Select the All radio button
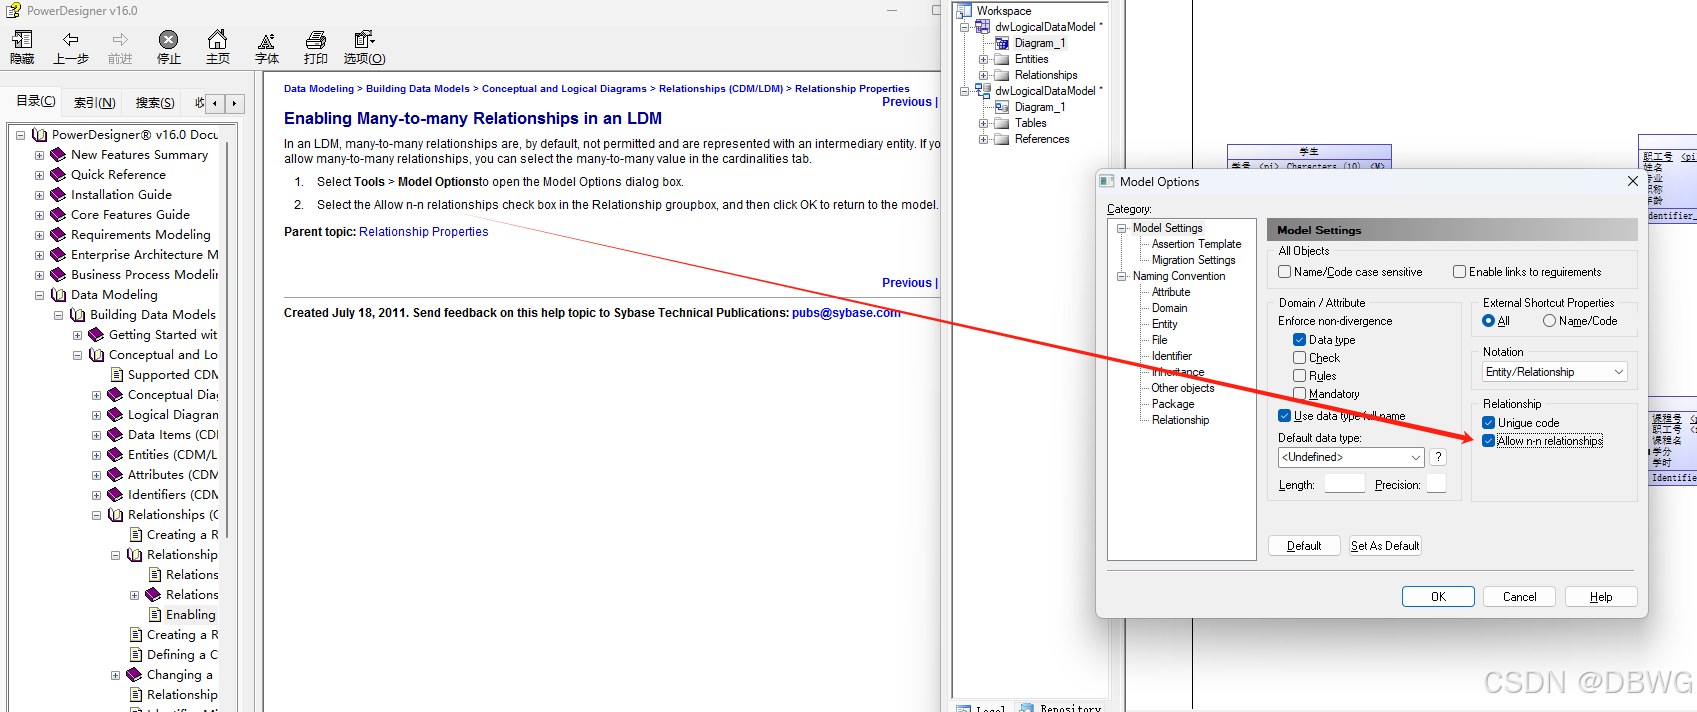The image size is (1697, 712). 1489,321
